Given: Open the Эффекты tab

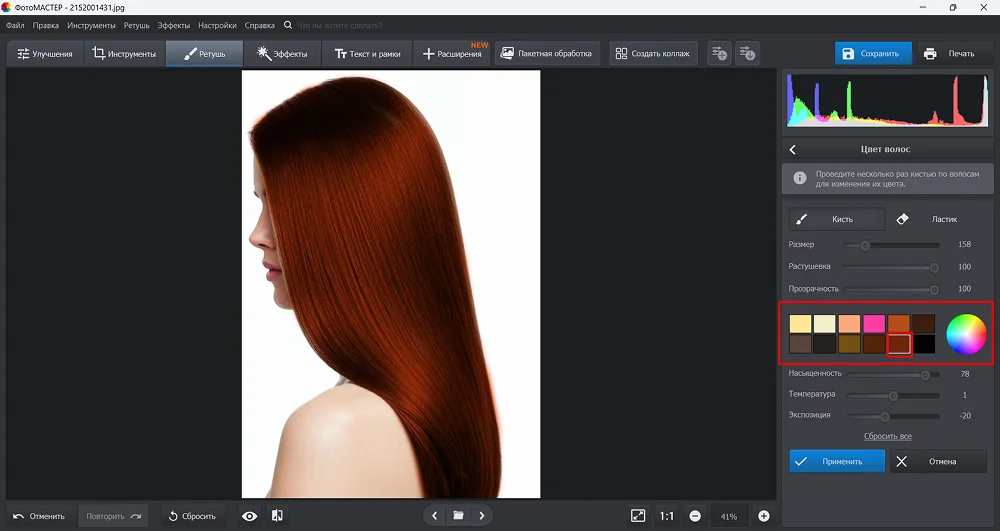Looking at the screenshot, I should point(282,54).
